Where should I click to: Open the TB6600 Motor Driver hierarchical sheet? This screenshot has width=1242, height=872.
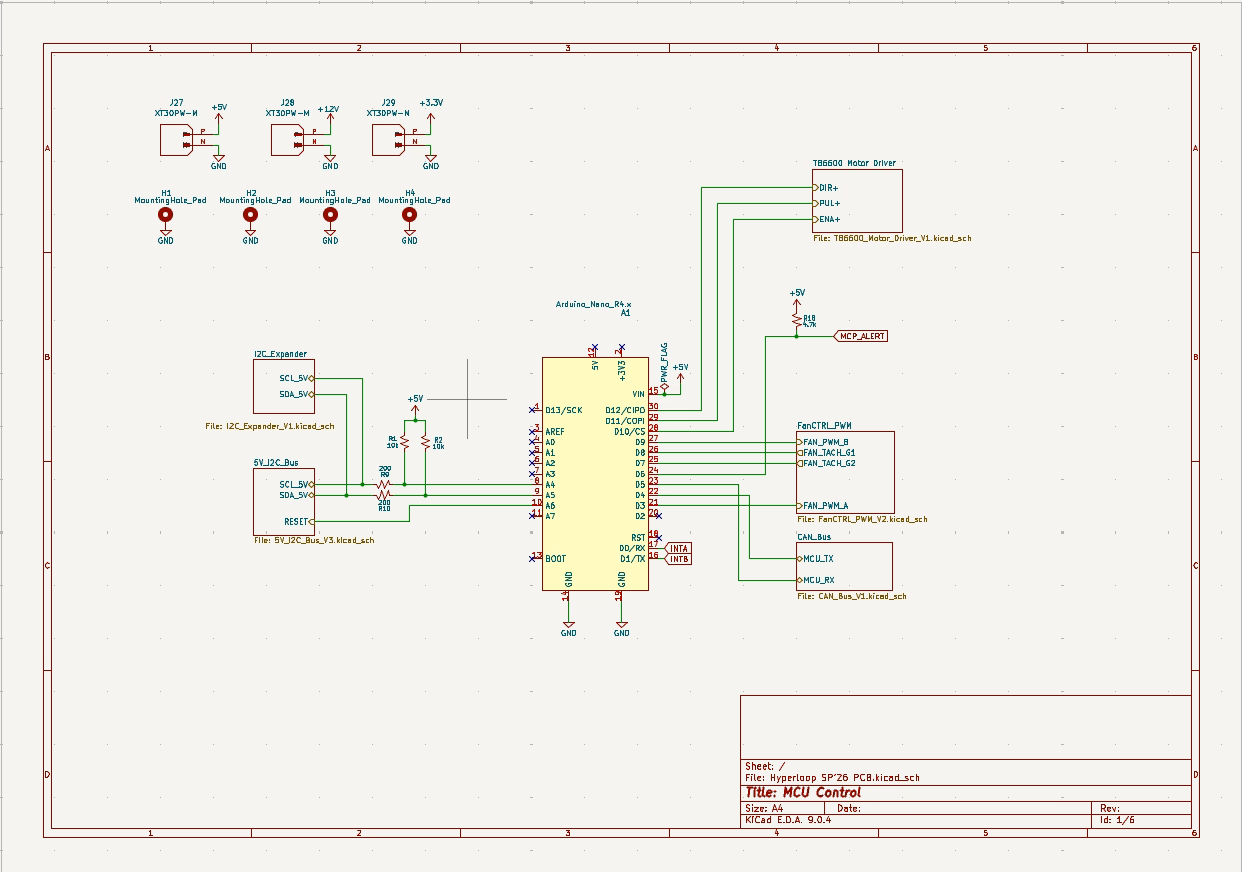[x=857, y=201]
